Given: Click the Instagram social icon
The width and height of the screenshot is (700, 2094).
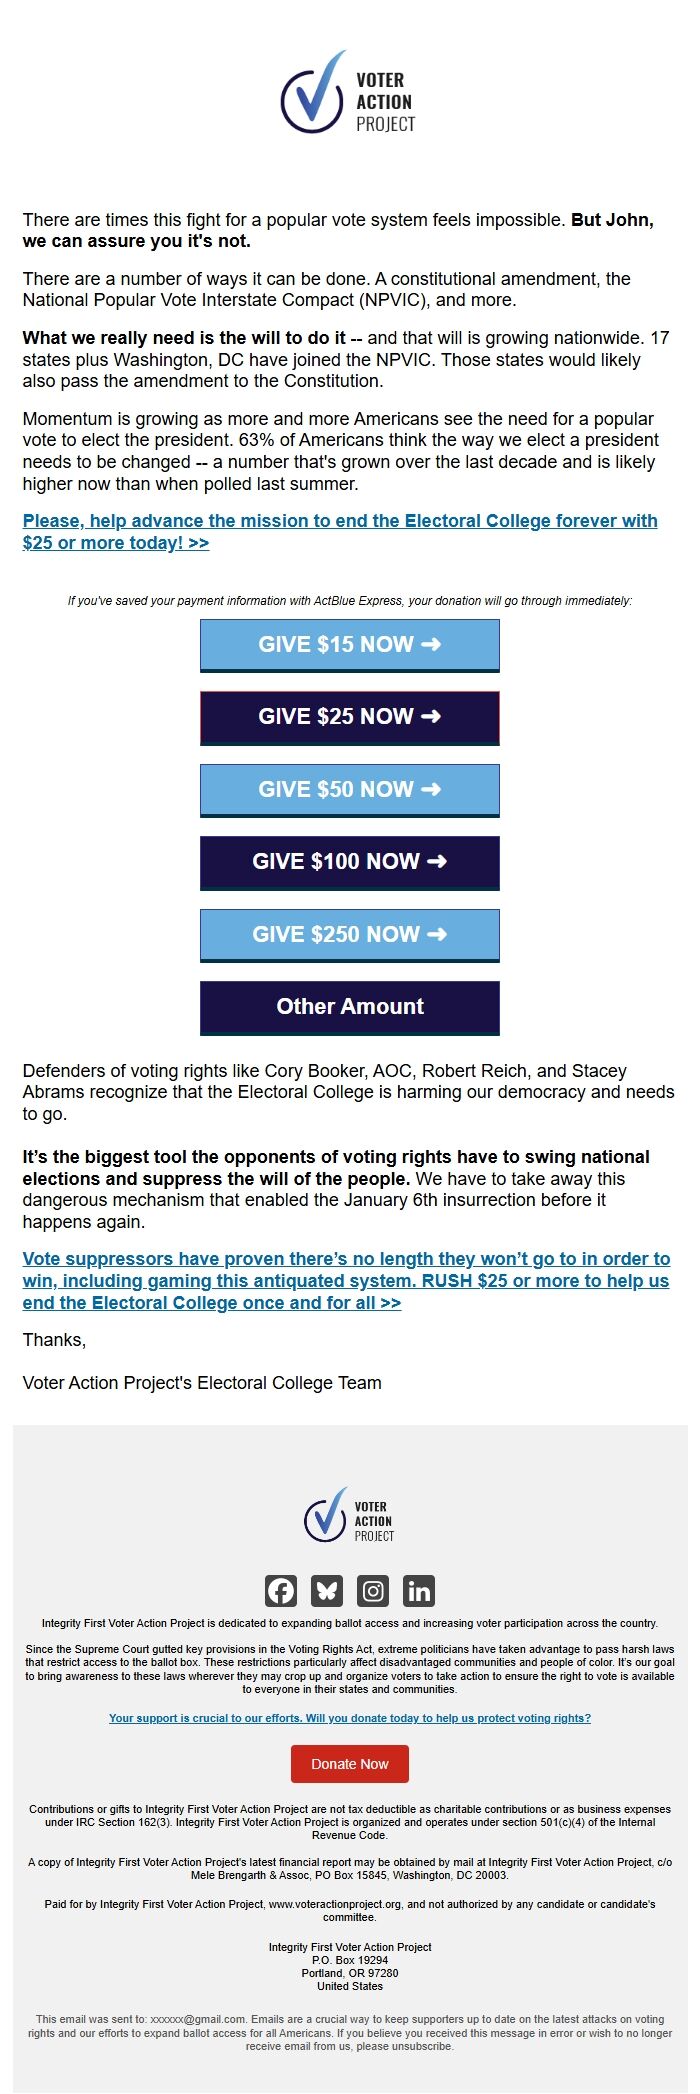Looking at the screenshot, I should [x=372, y=1588].
